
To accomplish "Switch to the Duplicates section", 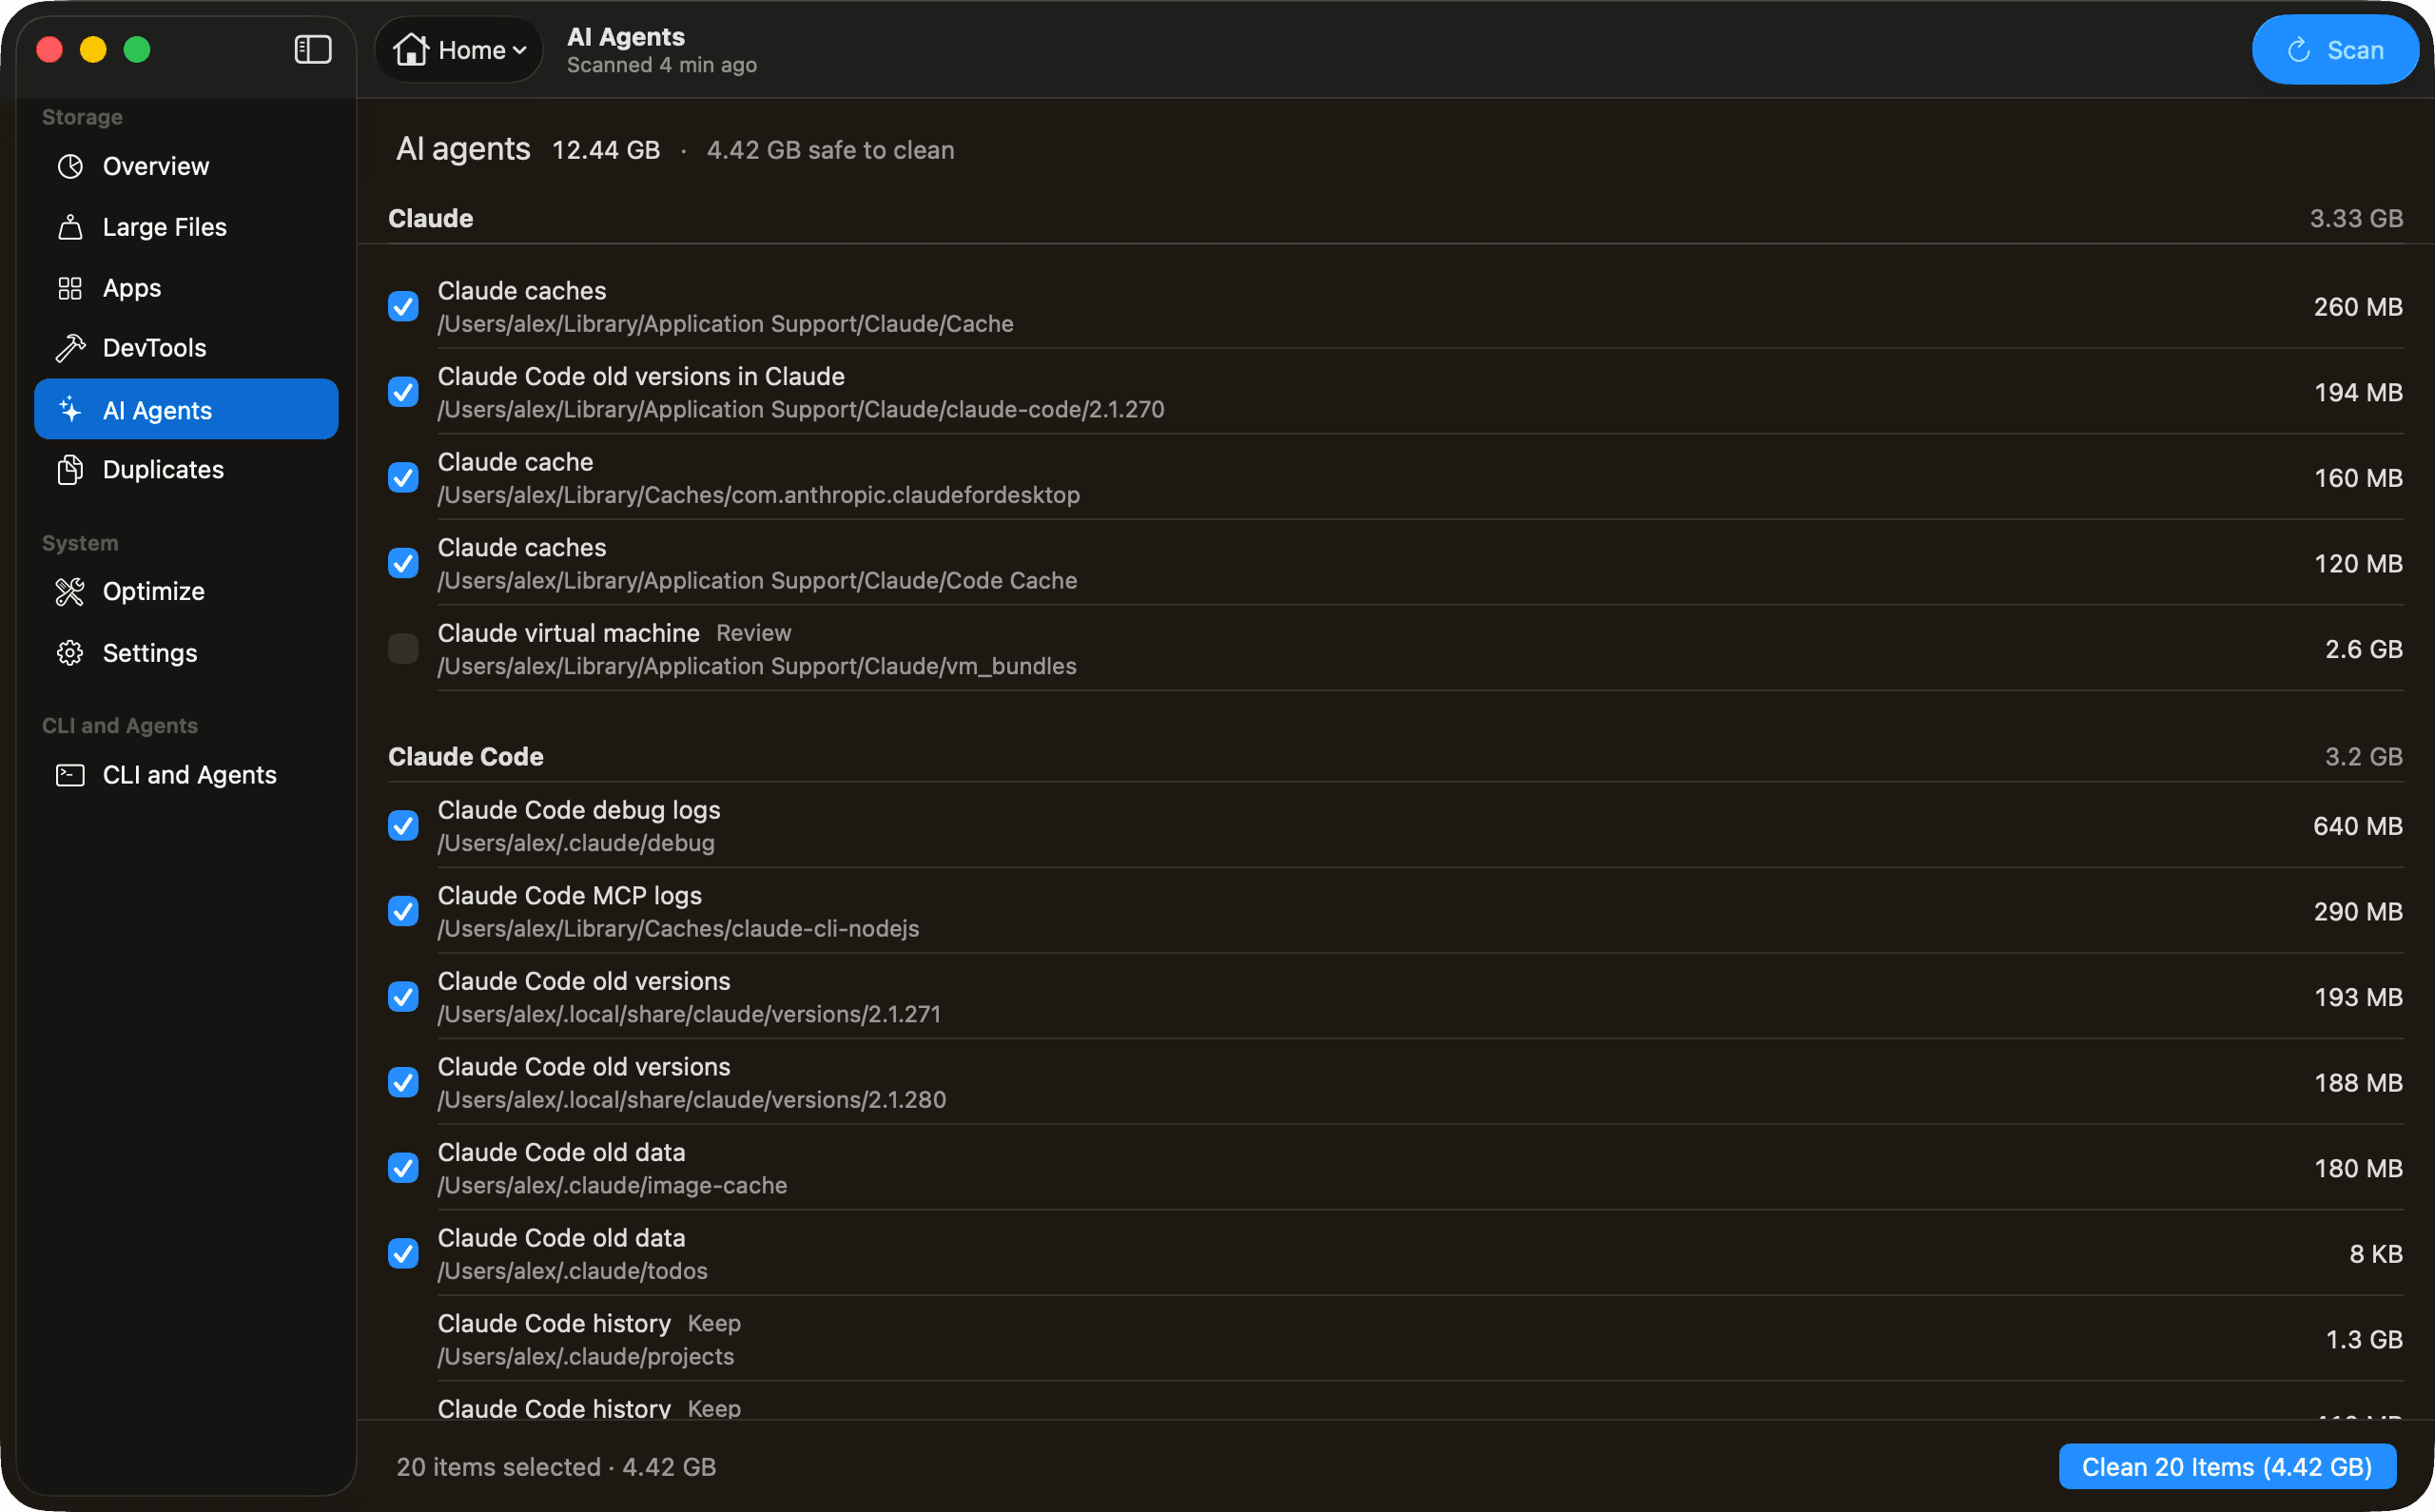I will click(186, 470).
